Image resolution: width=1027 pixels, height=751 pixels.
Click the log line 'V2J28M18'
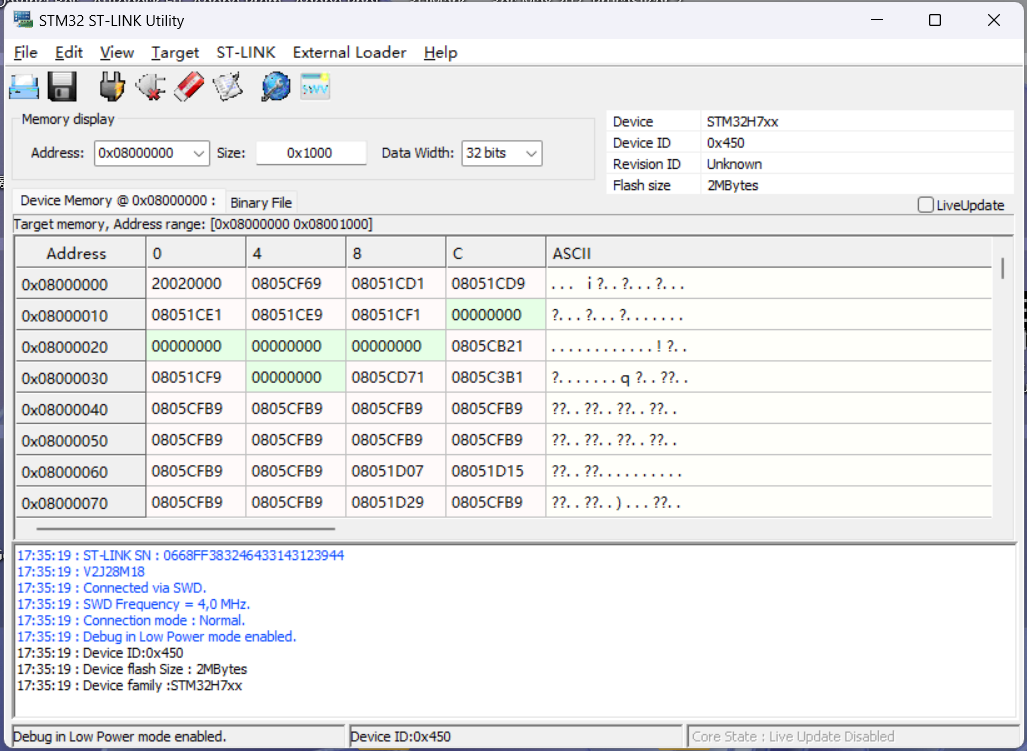tap(81, 572)
